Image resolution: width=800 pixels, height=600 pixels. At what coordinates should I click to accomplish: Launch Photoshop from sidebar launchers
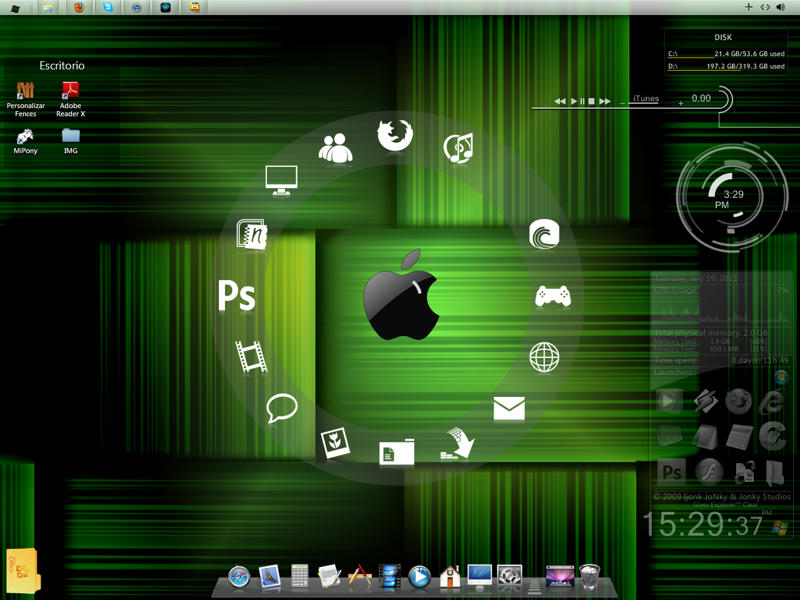click(671, 472)
